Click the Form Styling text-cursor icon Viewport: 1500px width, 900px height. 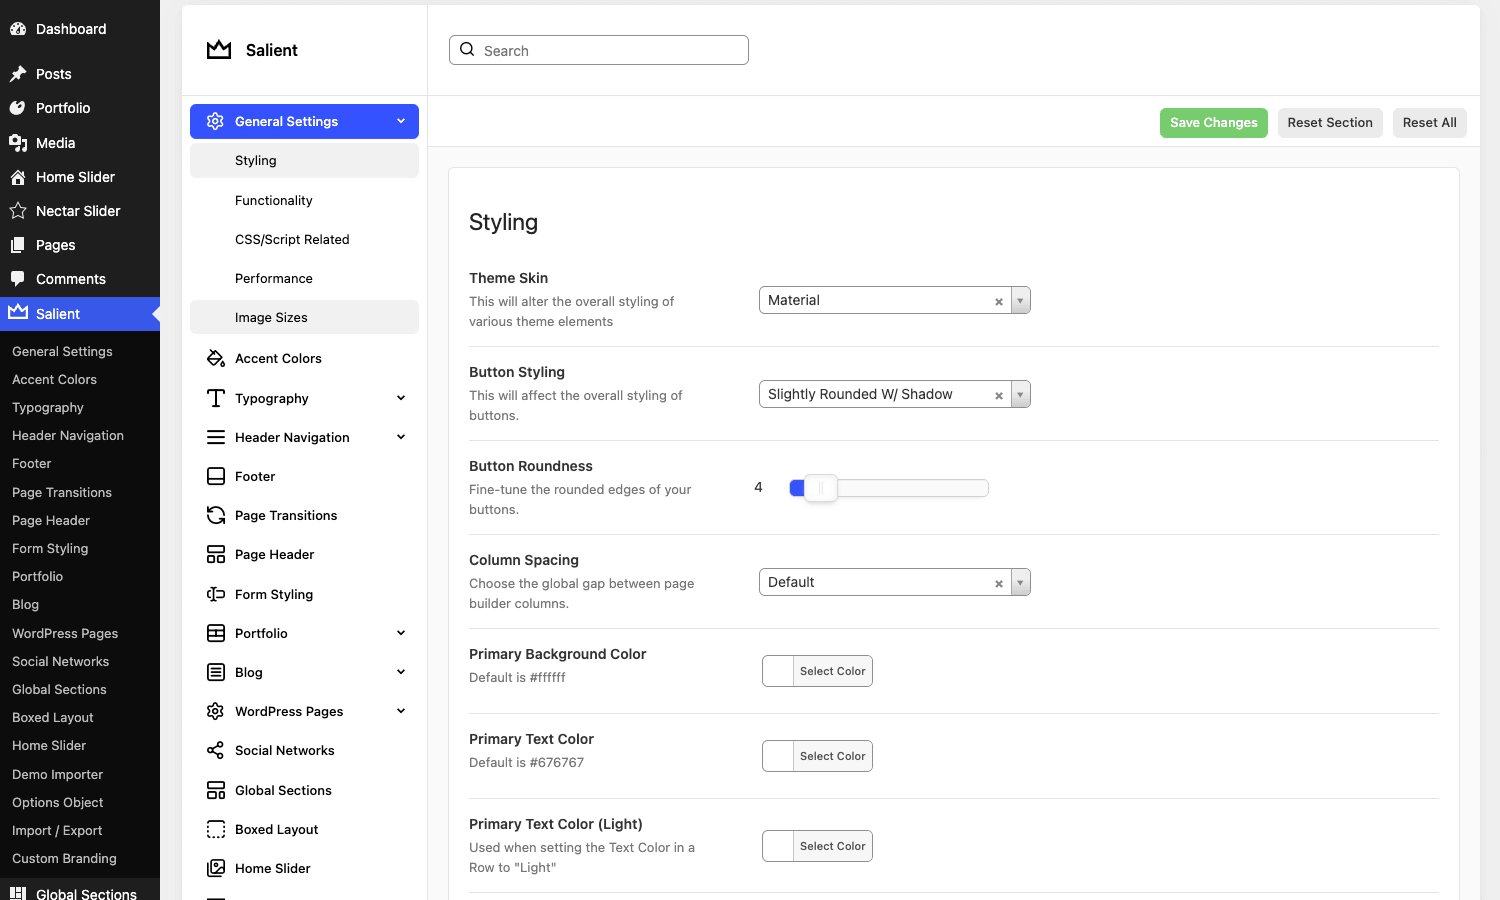(215, 594)
